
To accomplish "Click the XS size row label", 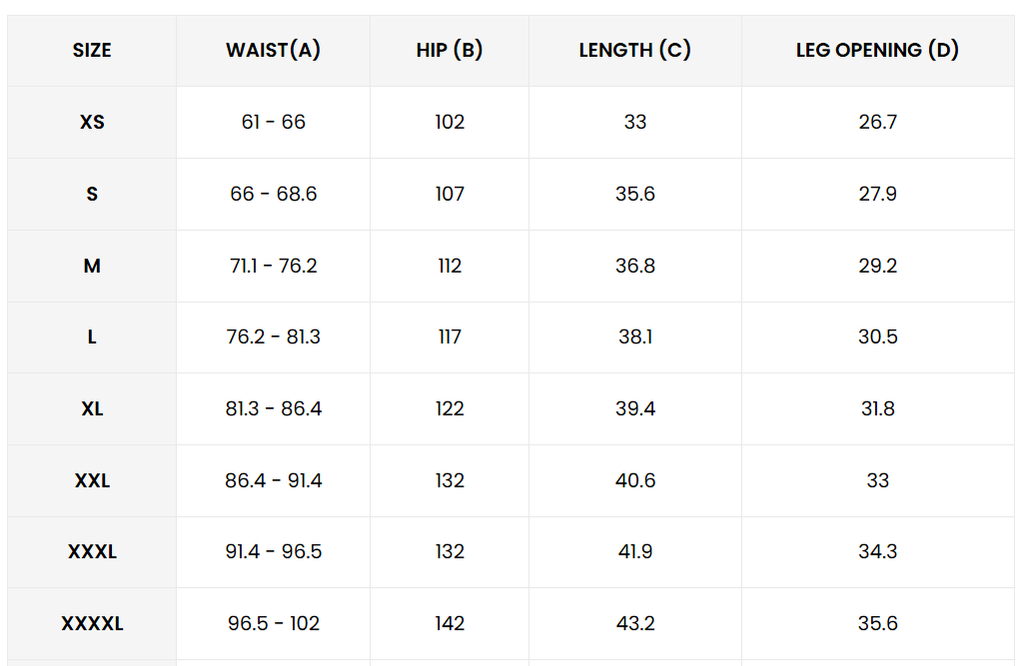I will coord(92,122).
